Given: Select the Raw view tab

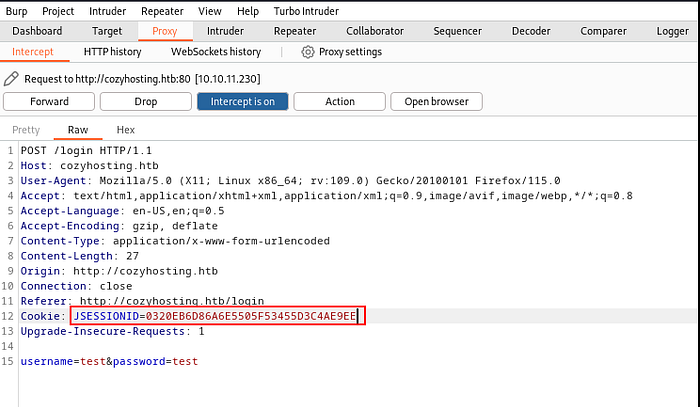Looking at the screenshot, I should pyautogui.click(x=78, y=130).
